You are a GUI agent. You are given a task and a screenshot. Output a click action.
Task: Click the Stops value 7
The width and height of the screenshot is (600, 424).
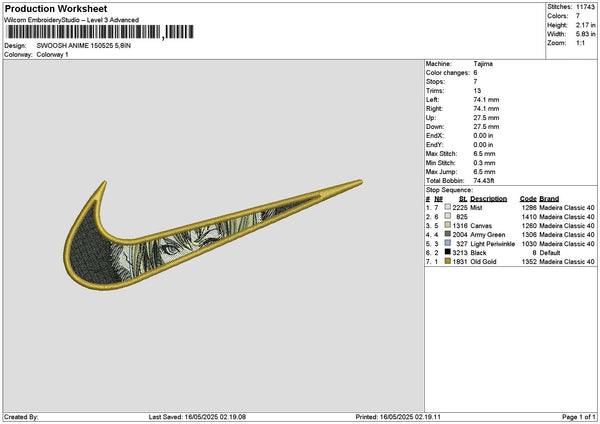pyautogui.click(x=475, y=82)
